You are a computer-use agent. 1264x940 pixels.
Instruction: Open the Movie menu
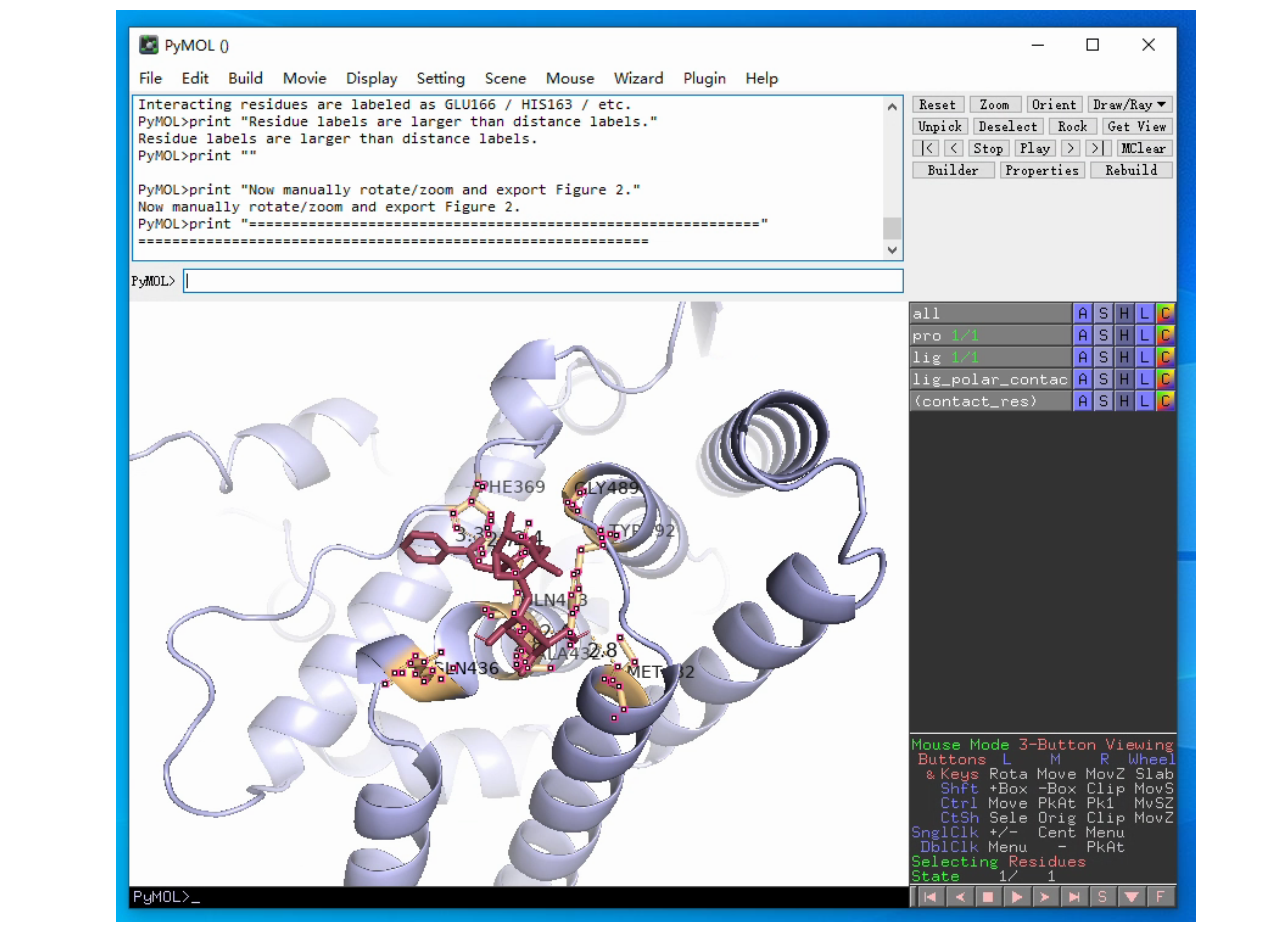pyautogui.click(x=304, y=78)
